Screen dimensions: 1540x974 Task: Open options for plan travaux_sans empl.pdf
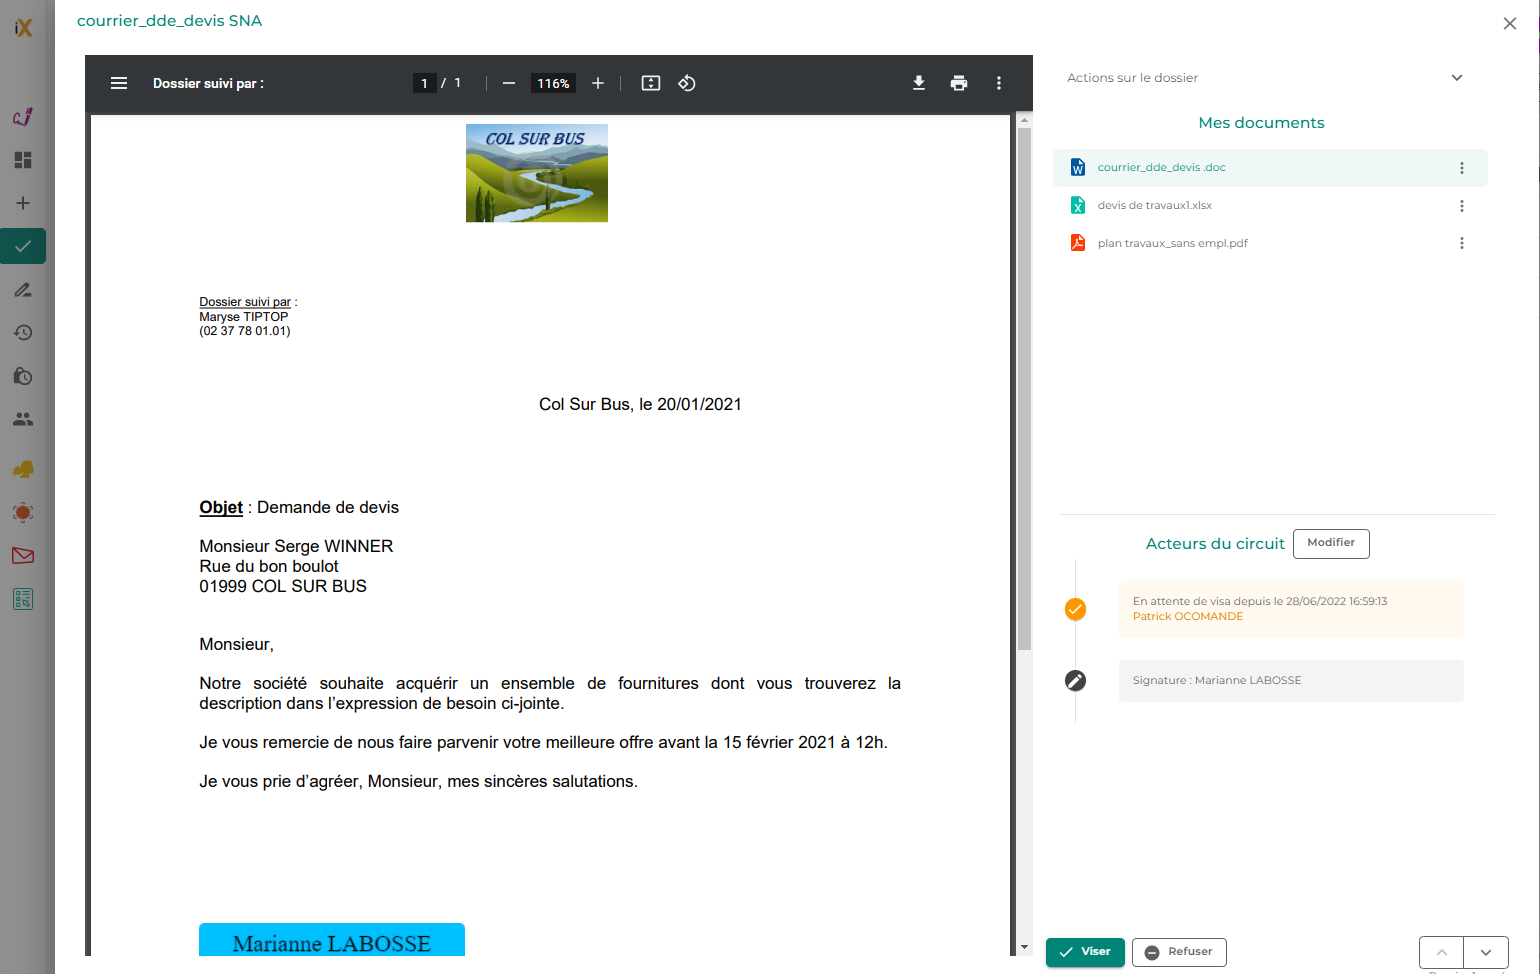click(1462, 243)
